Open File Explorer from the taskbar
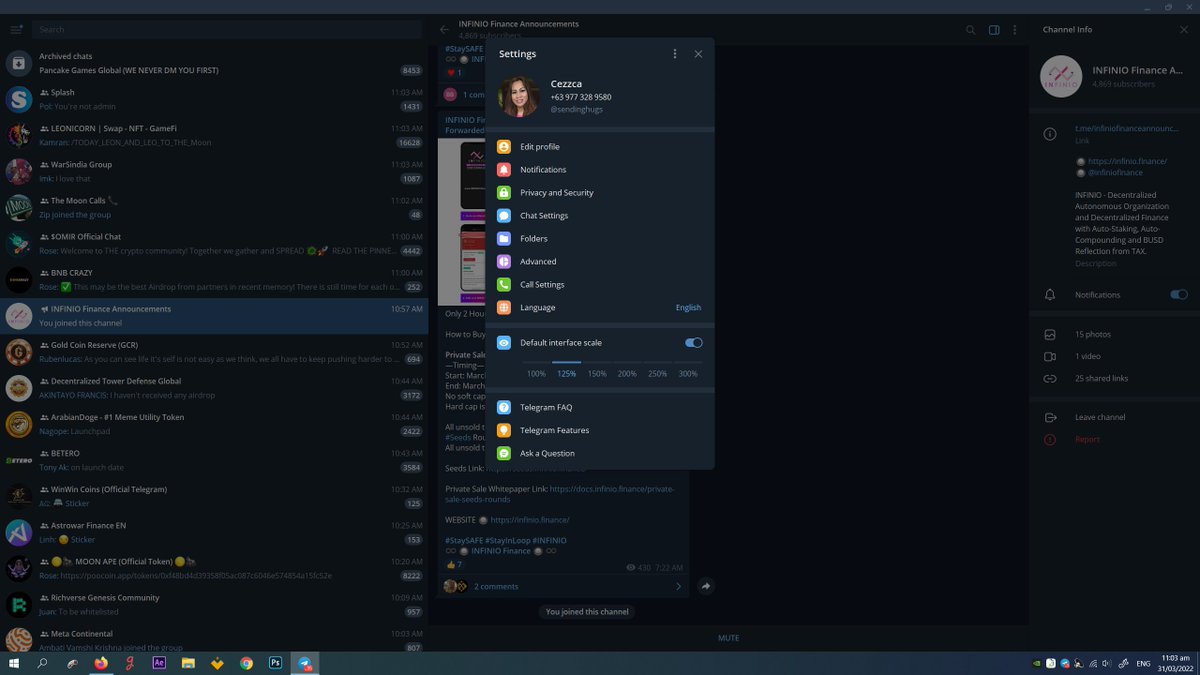1200x675 pixels. 188,663
